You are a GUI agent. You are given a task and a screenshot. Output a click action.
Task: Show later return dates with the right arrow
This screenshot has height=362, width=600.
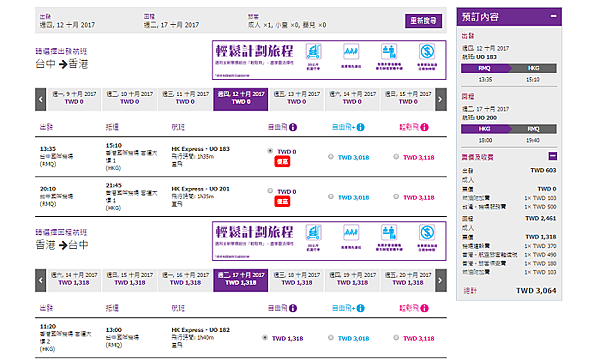tap(441, 280)
